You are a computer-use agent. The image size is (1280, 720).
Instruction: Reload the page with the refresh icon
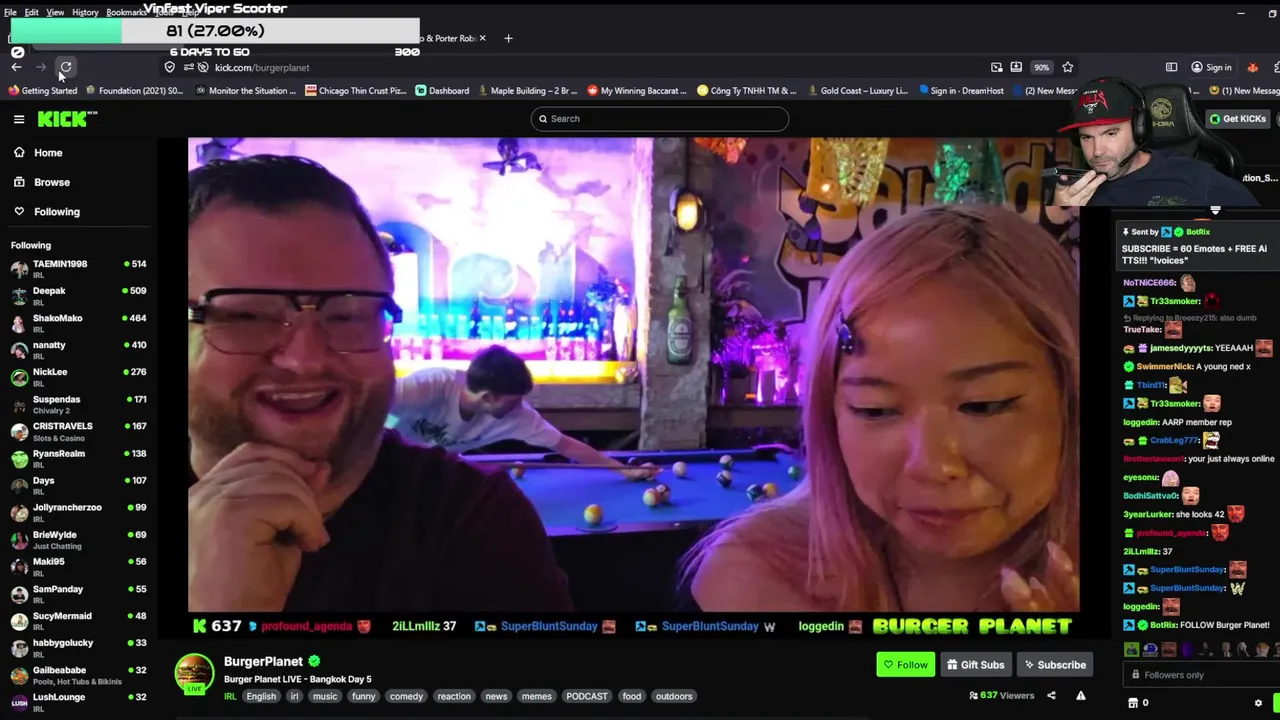66,67
